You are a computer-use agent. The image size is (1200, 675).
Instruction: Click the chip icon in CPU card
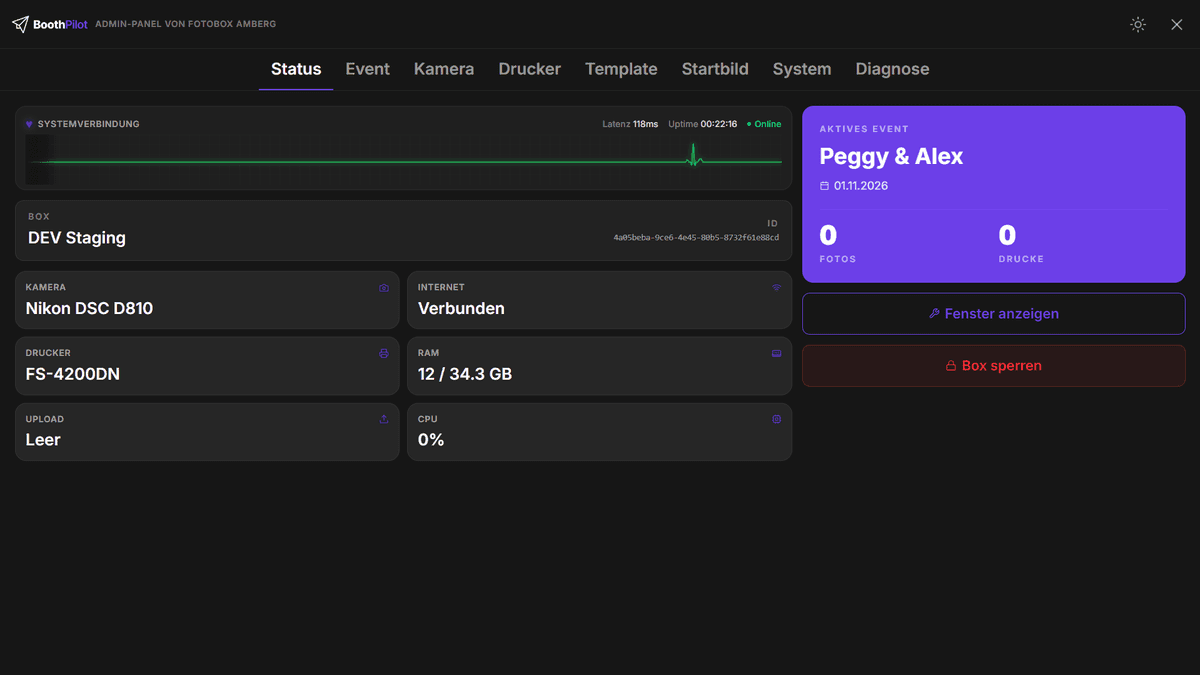(x=776, y=419)
